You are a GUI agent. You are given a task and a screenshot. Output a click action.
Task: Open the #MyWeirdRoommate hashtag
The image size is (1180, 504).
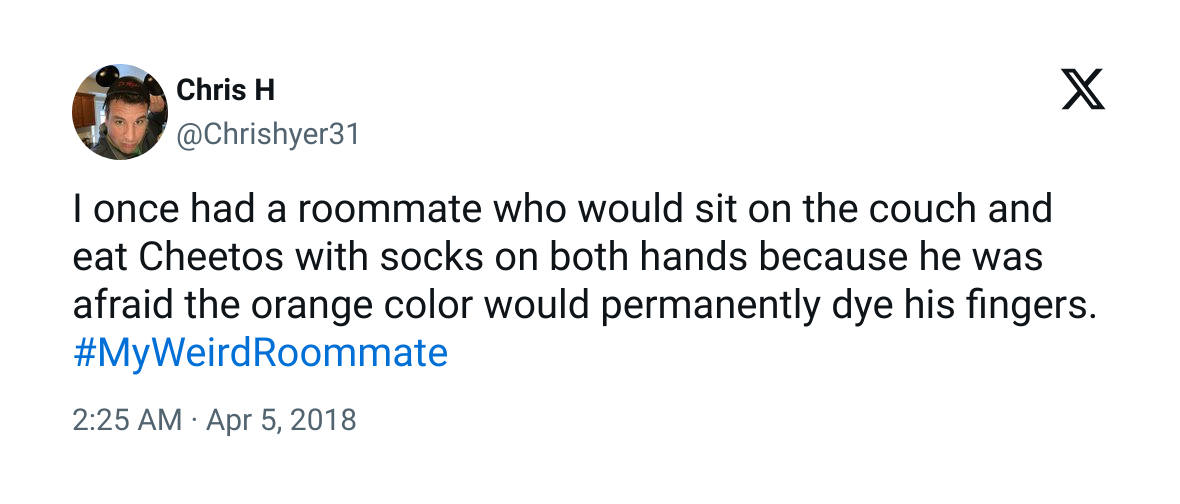(260, 352)
